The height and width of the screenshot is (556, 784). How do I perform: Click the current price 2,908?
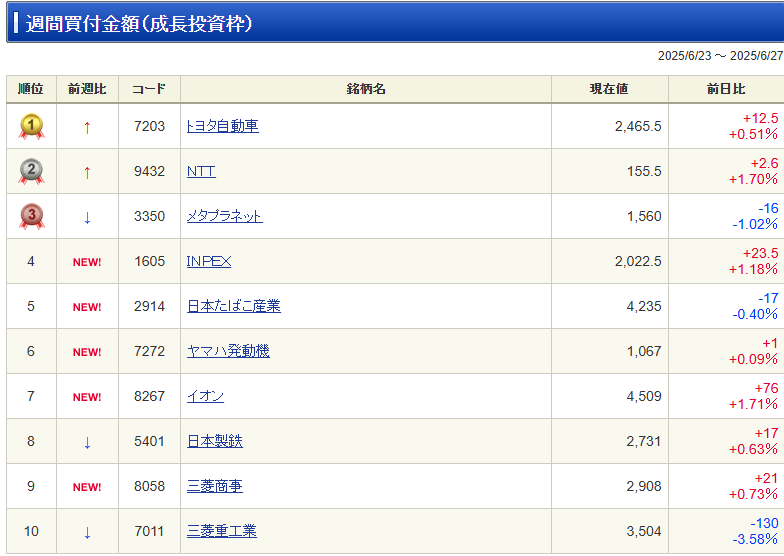(644, 486)
